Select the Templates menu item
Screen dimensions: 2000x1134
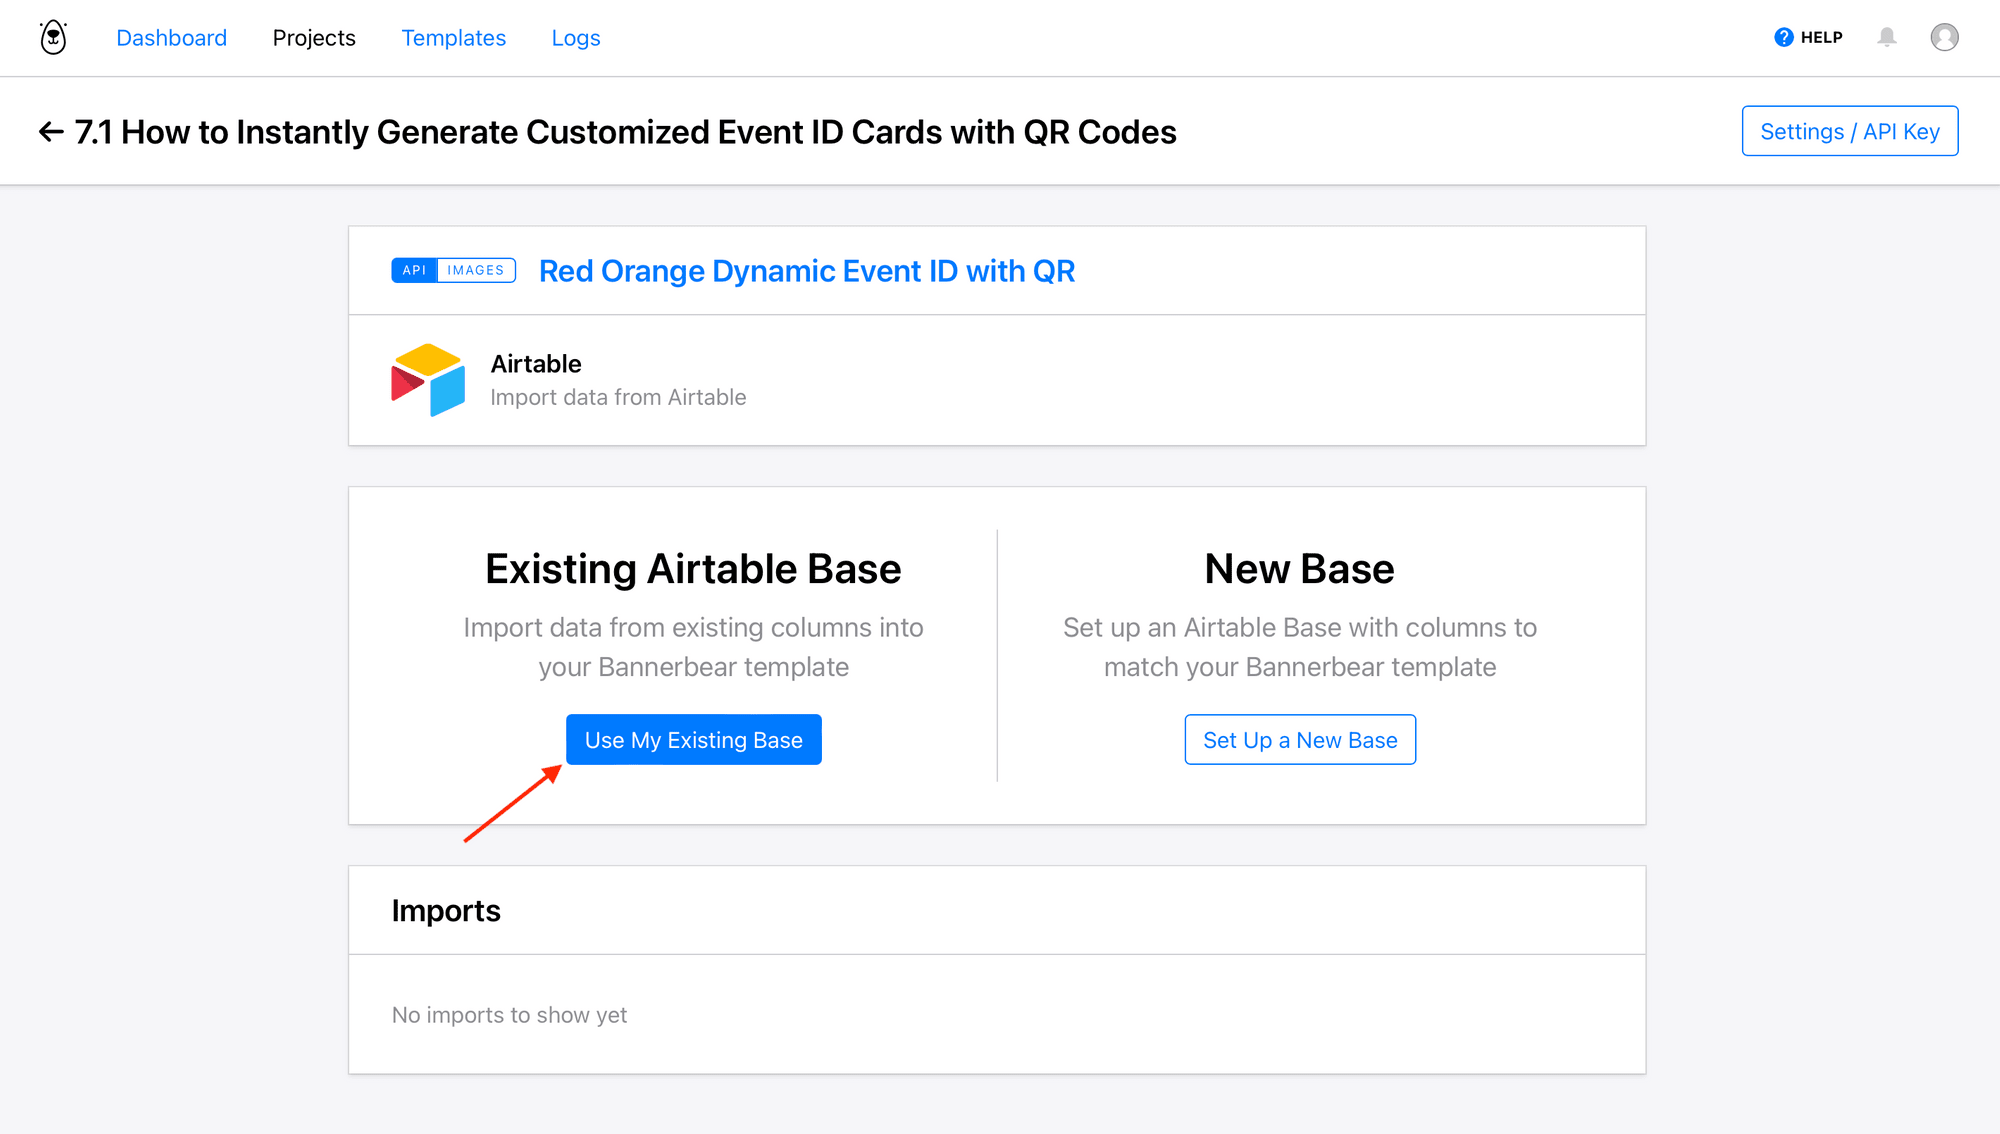pyautogui.click(x=453, y=37)
